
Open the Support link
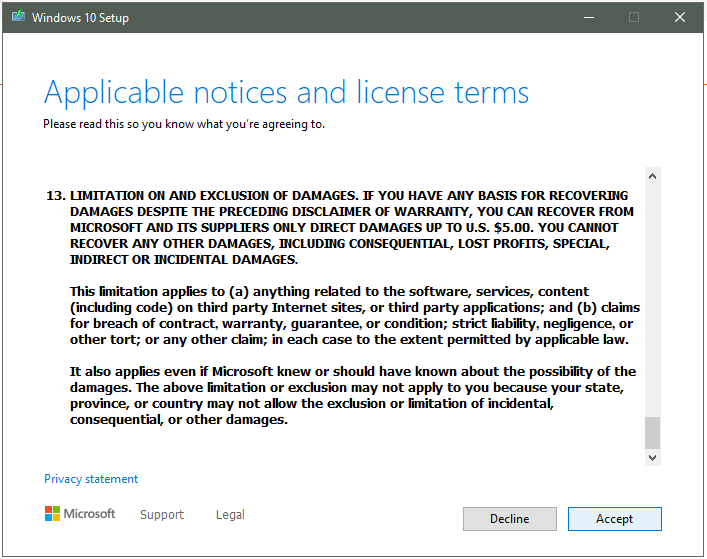click(162, 514)
